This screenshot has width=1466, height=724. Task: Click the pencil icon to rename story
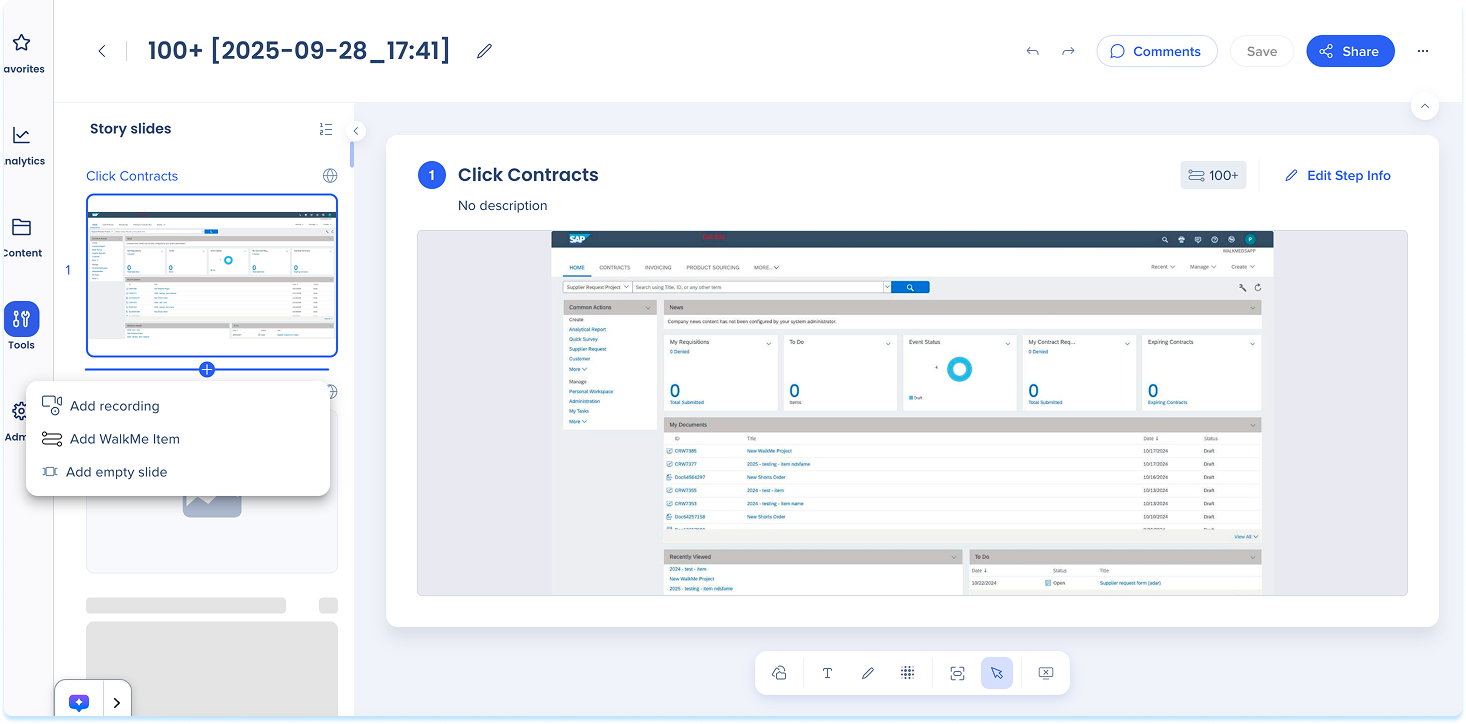click(x=485, y=51)
